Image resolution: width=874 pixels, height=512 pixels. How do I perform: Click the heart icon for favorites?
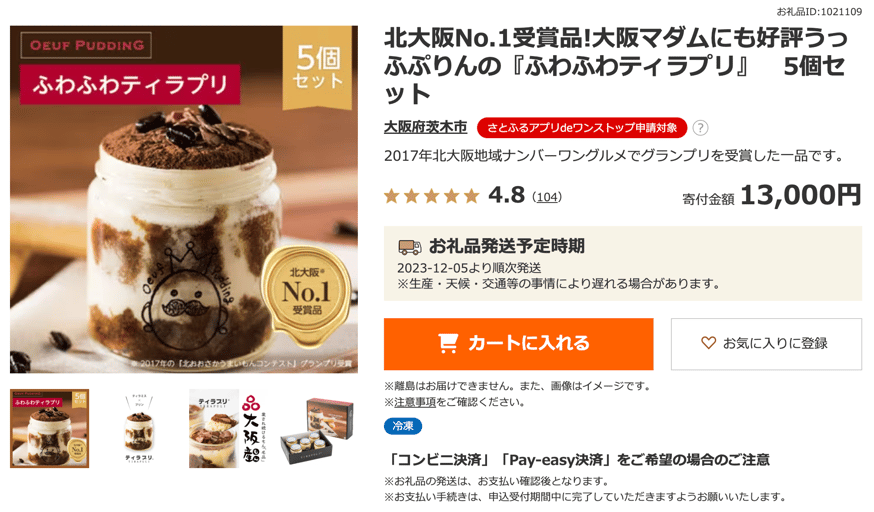coord(708,343)
